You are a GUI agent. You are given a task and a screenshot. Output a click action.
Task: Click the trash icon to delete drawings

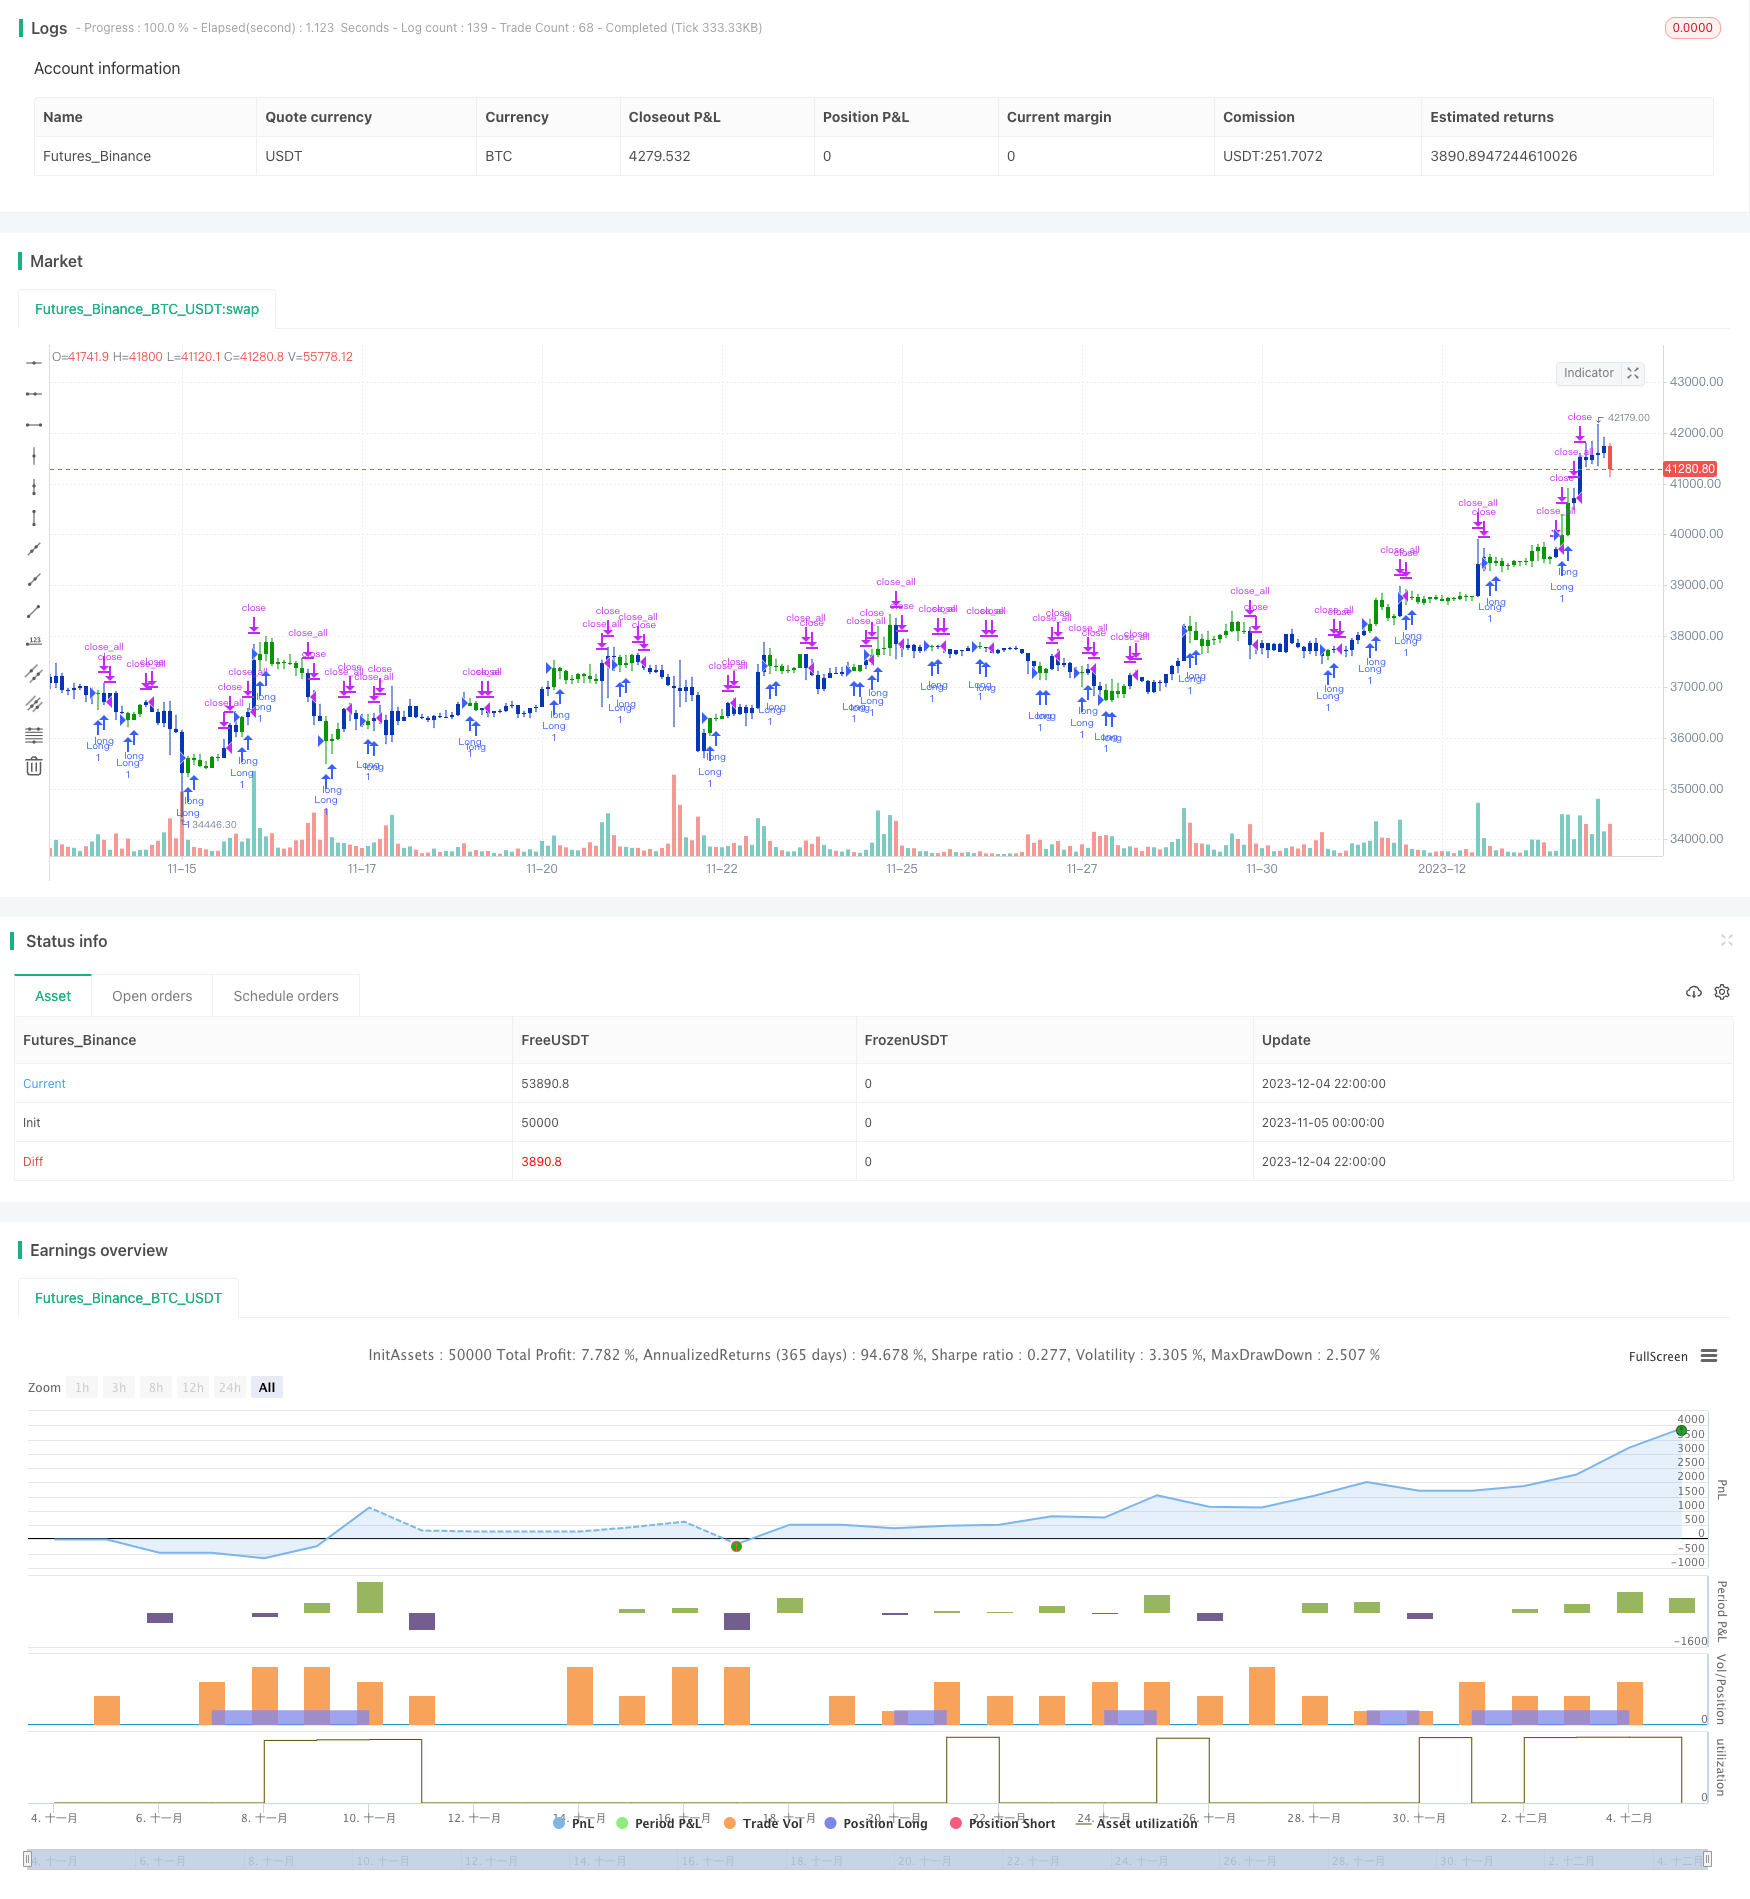tap(34, 766)
